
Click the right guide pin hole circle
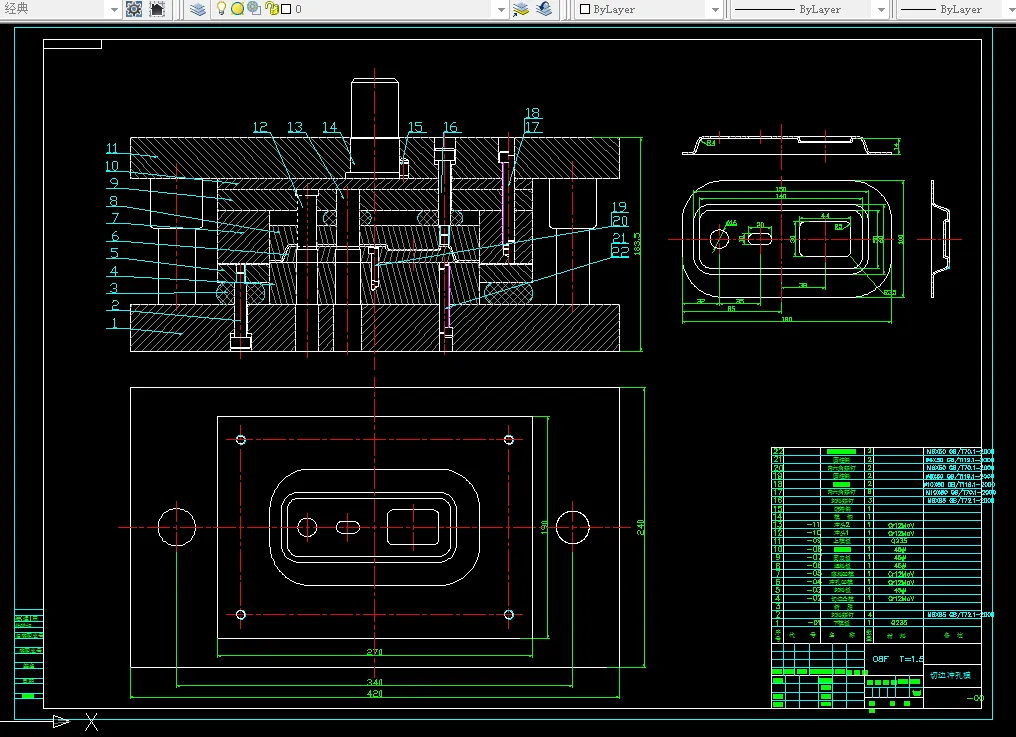coord(573,526)
